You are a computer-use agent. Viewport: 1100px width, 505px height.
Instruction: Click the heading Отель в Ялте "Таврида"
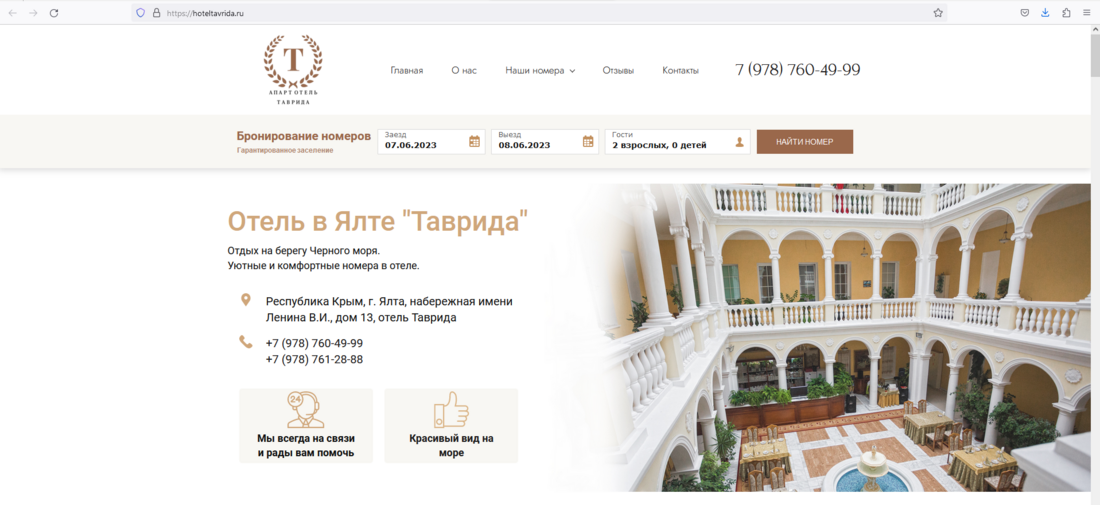click(x=377, y=221)
